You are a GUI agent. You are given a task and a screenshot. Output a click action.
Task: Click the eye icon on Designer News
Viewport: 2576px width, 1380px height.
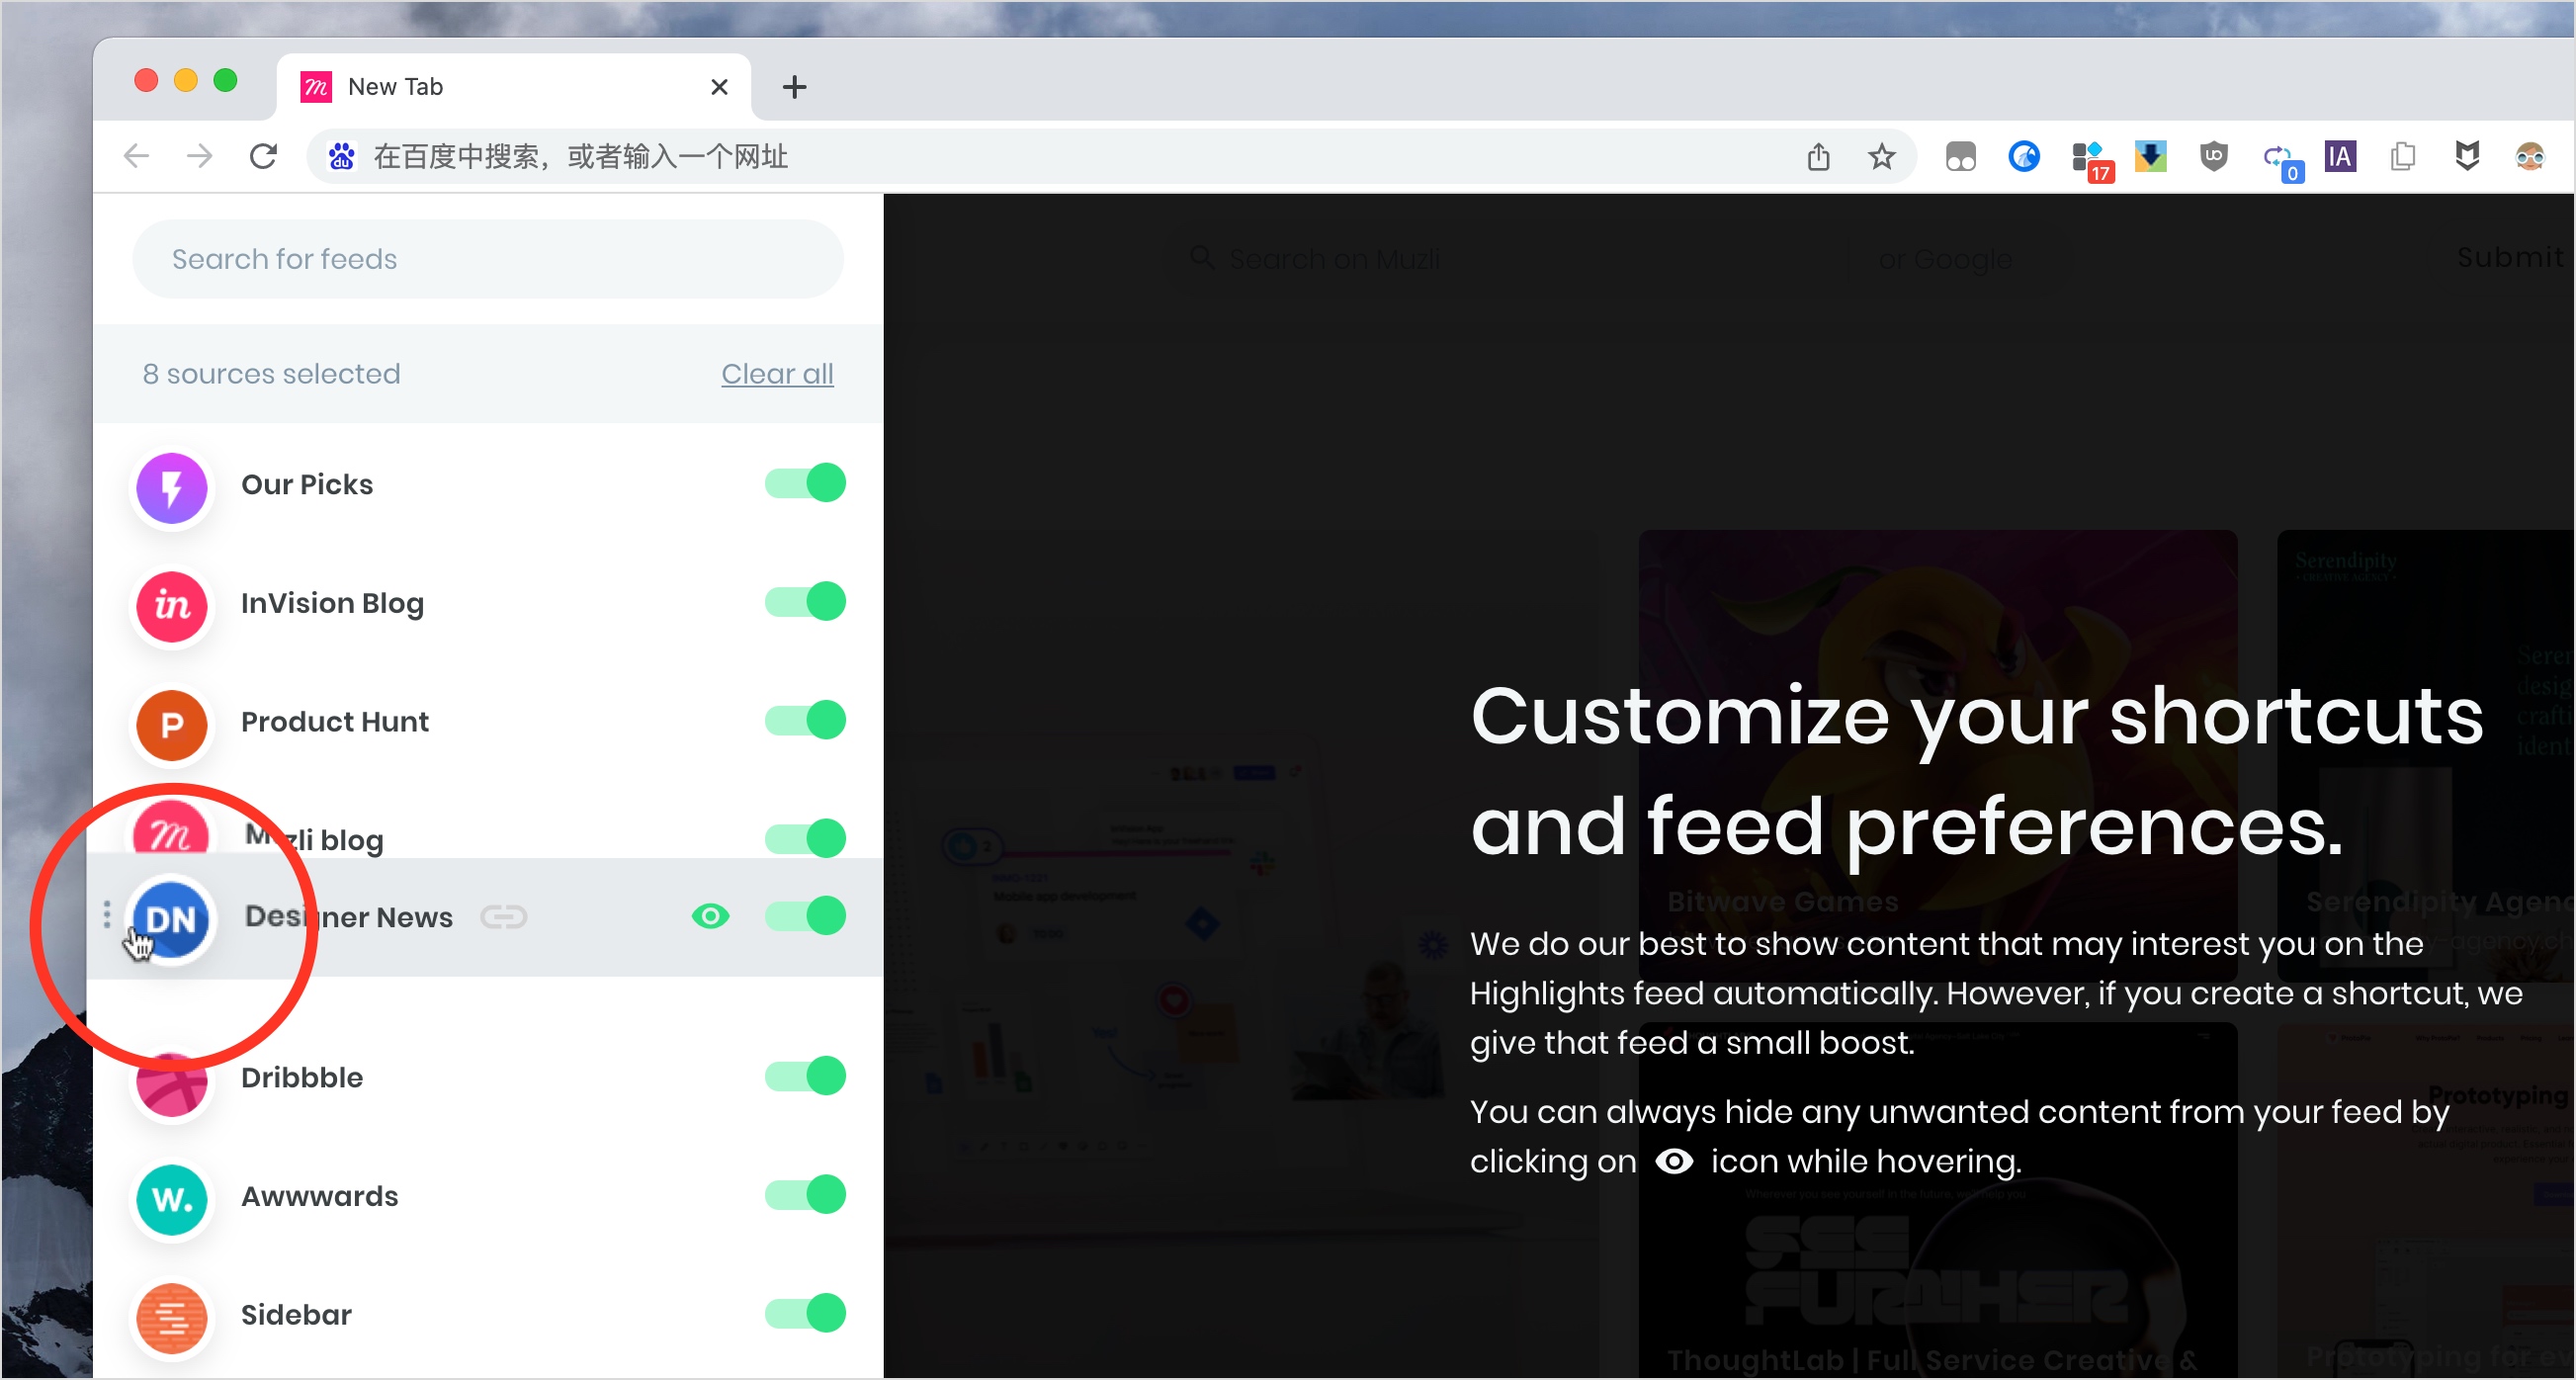coord(710,916)
